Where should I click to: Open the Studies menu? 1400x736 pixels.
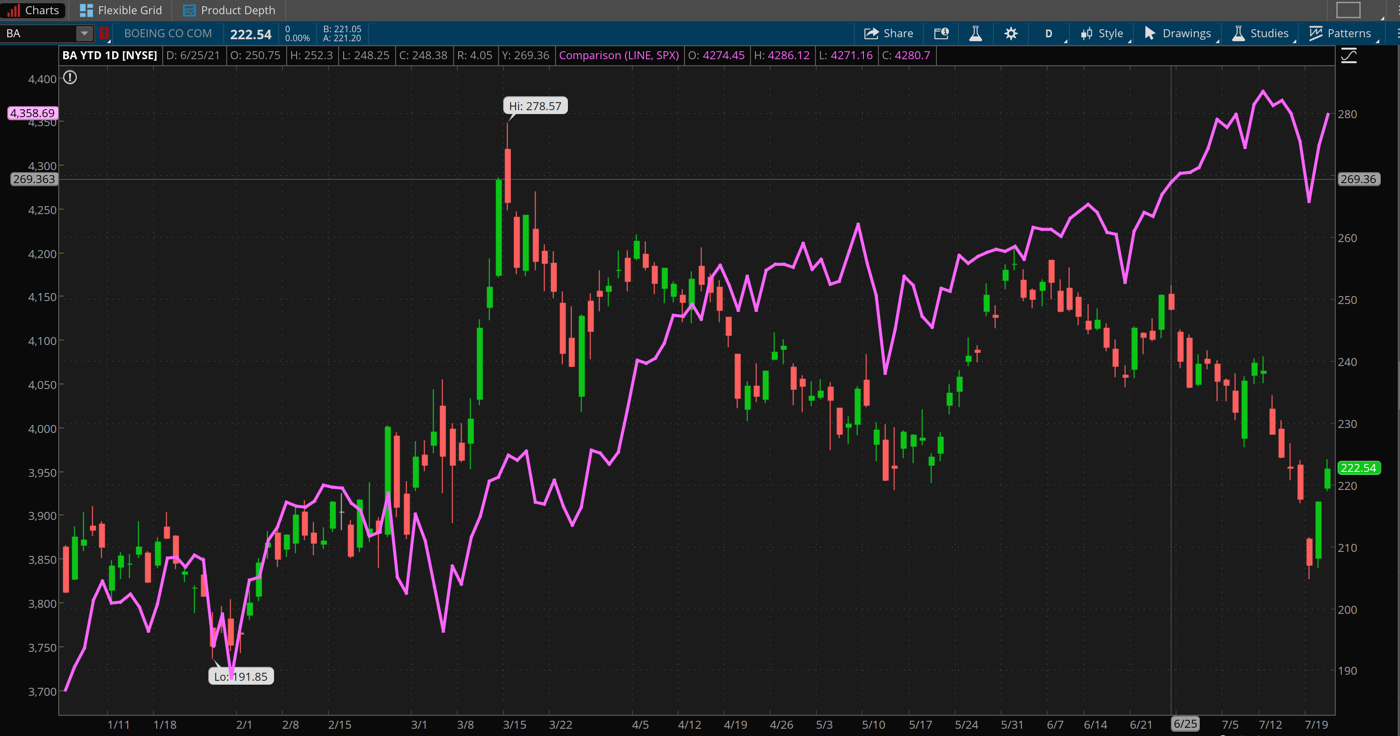point(1260,33)
